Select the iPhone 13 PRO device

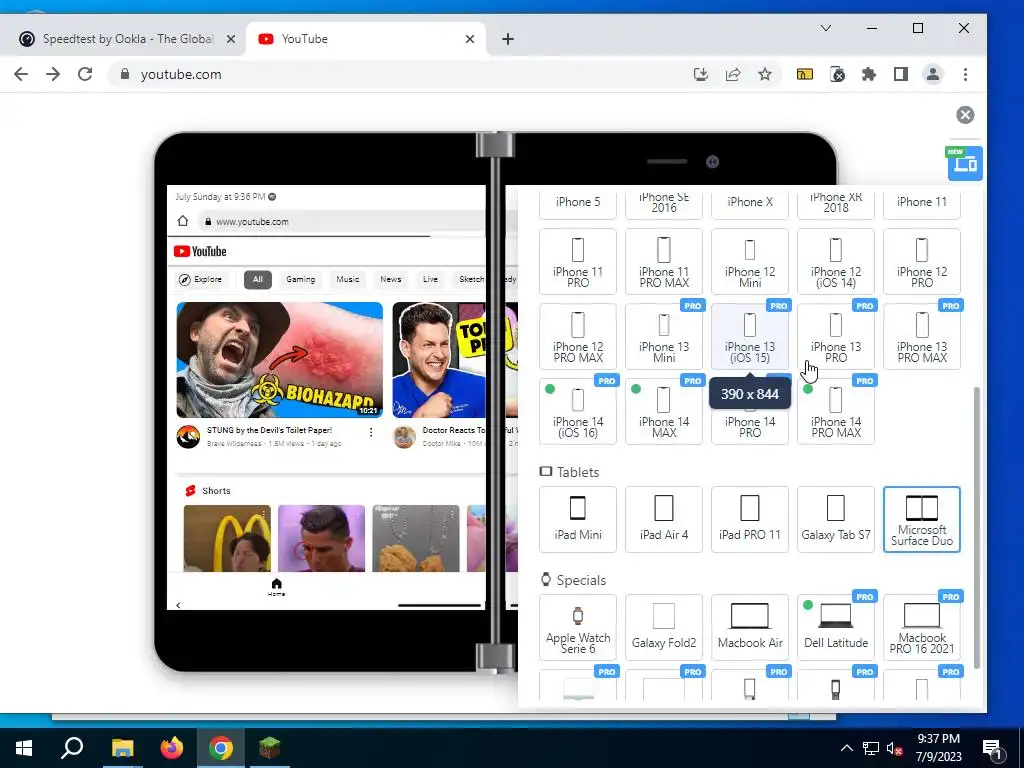(x=836, y=336)
